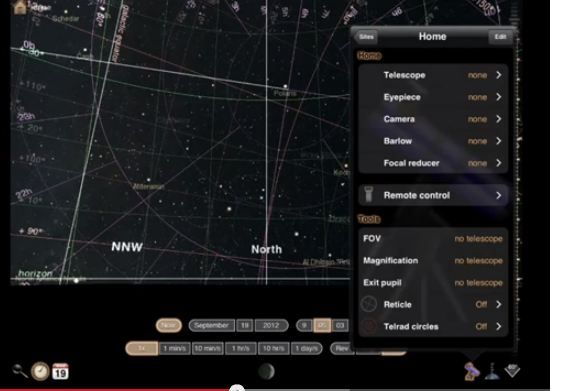Expand the Eyepiece selection row
This screenshot has width=571, height=391.
click(x=433, y=97)
